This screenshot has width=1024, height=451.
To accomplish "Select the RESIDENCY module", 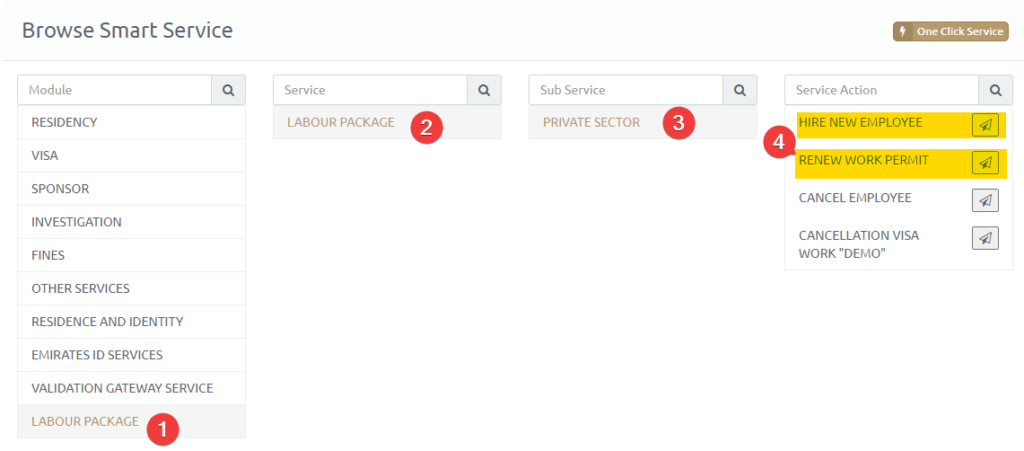I will tap(64, 123).
